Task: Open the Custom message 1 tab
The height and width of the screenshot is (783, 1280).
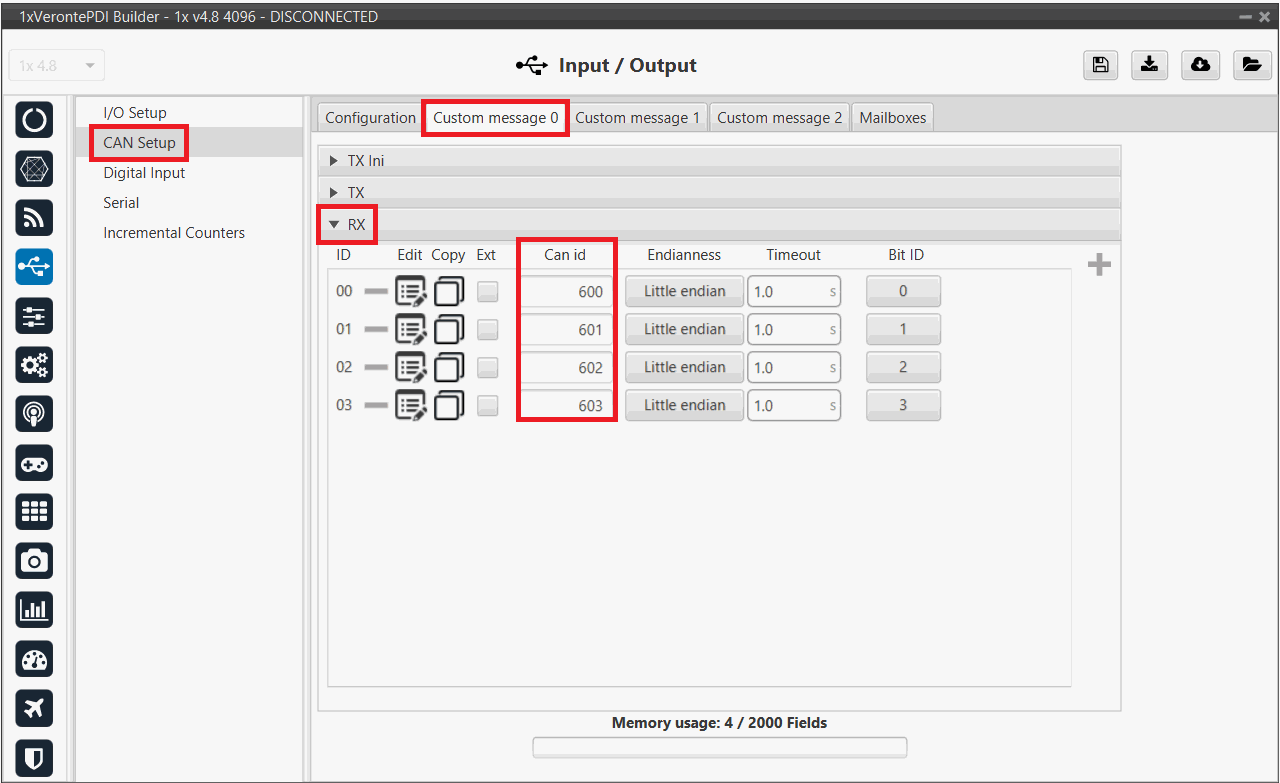Action: pyautogui.click(x=637, y=118)
